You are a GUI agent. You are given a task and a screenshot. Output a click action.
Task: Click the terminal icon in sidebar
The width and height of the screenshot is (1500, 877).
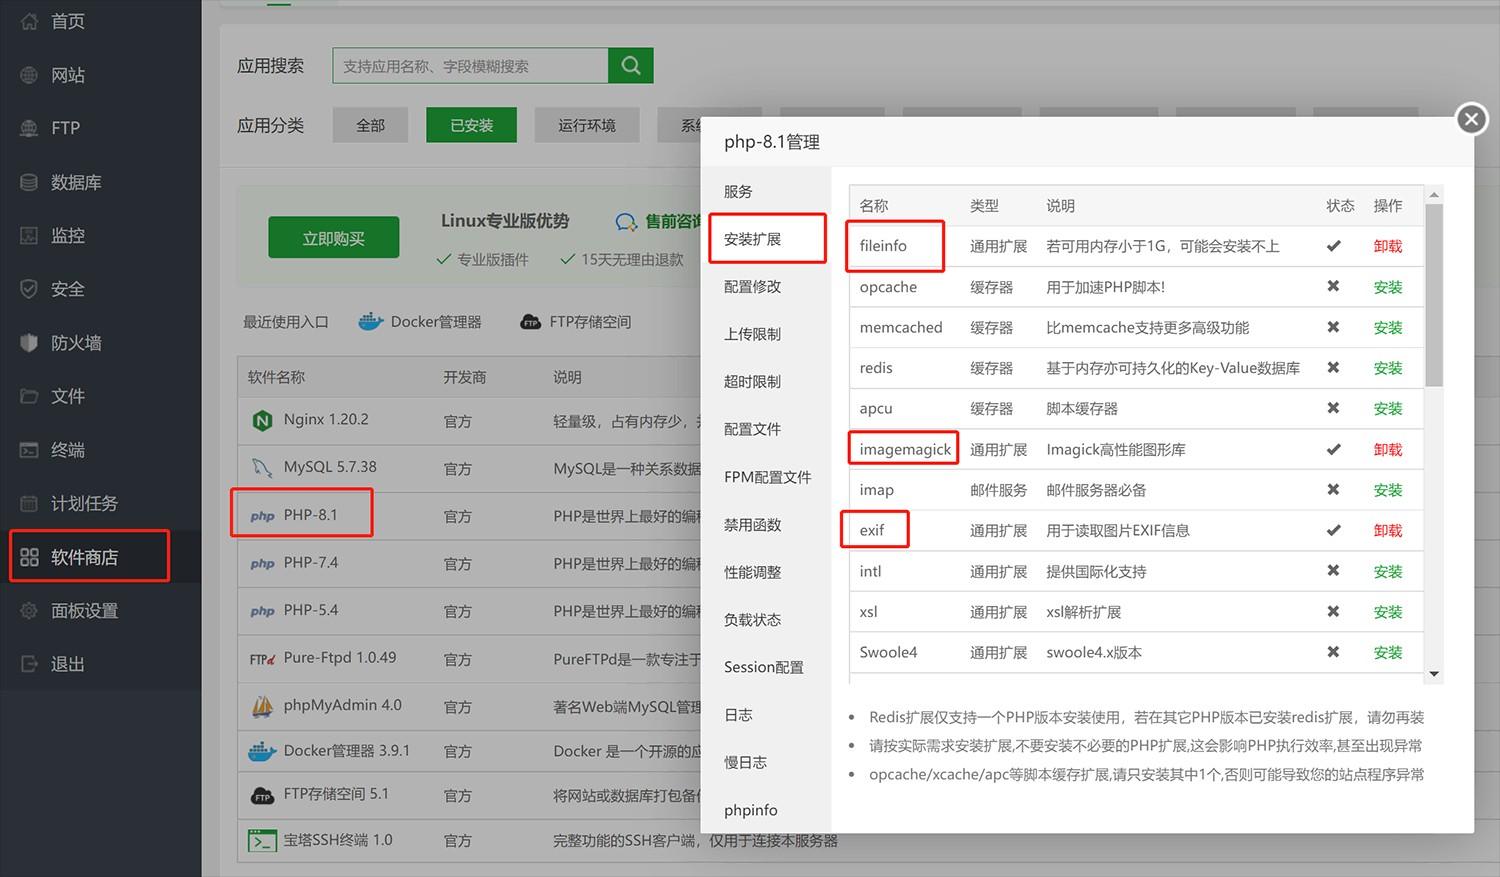coord(29,450)
